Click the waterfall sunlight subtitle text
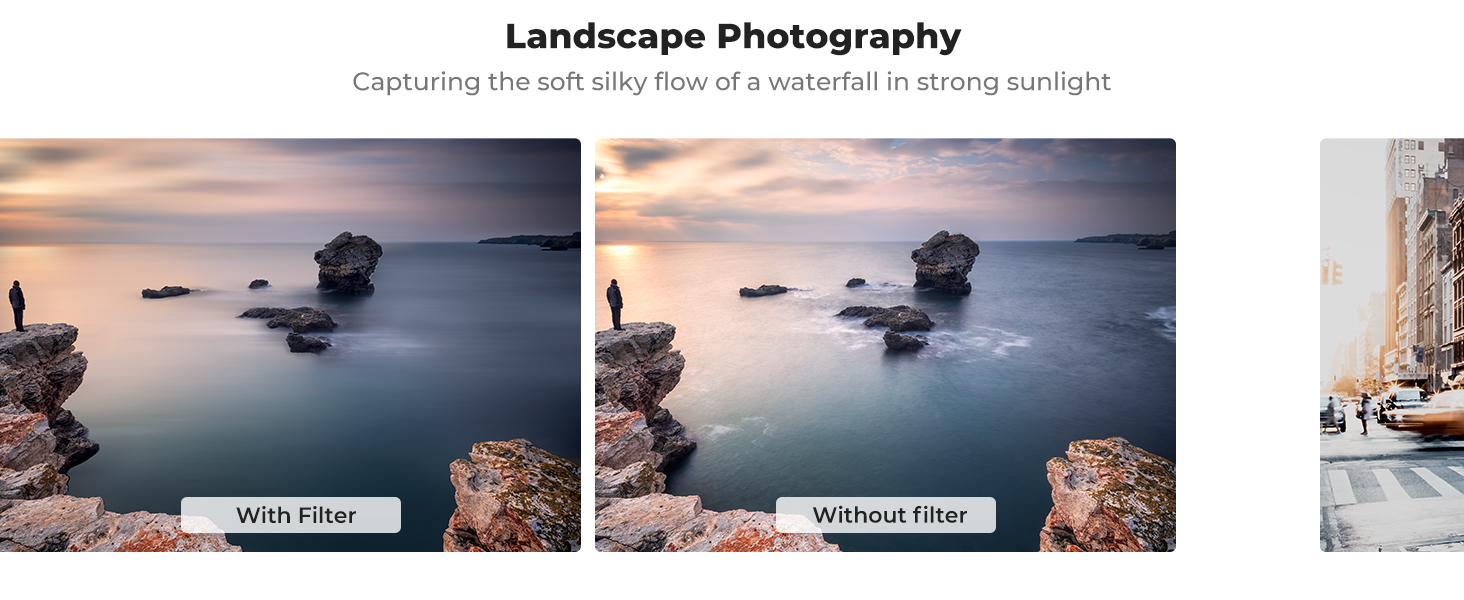The height and width of the screenshot is (600, 1464). tap(732, 81)
